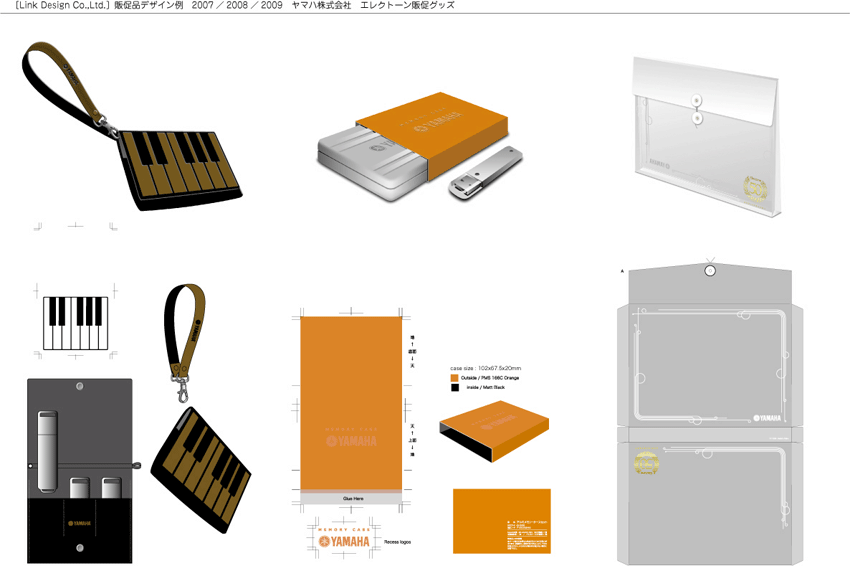850x566 pixels.
Task: Click the 'Recess logos' label
Action: click(x=397, y=541)
